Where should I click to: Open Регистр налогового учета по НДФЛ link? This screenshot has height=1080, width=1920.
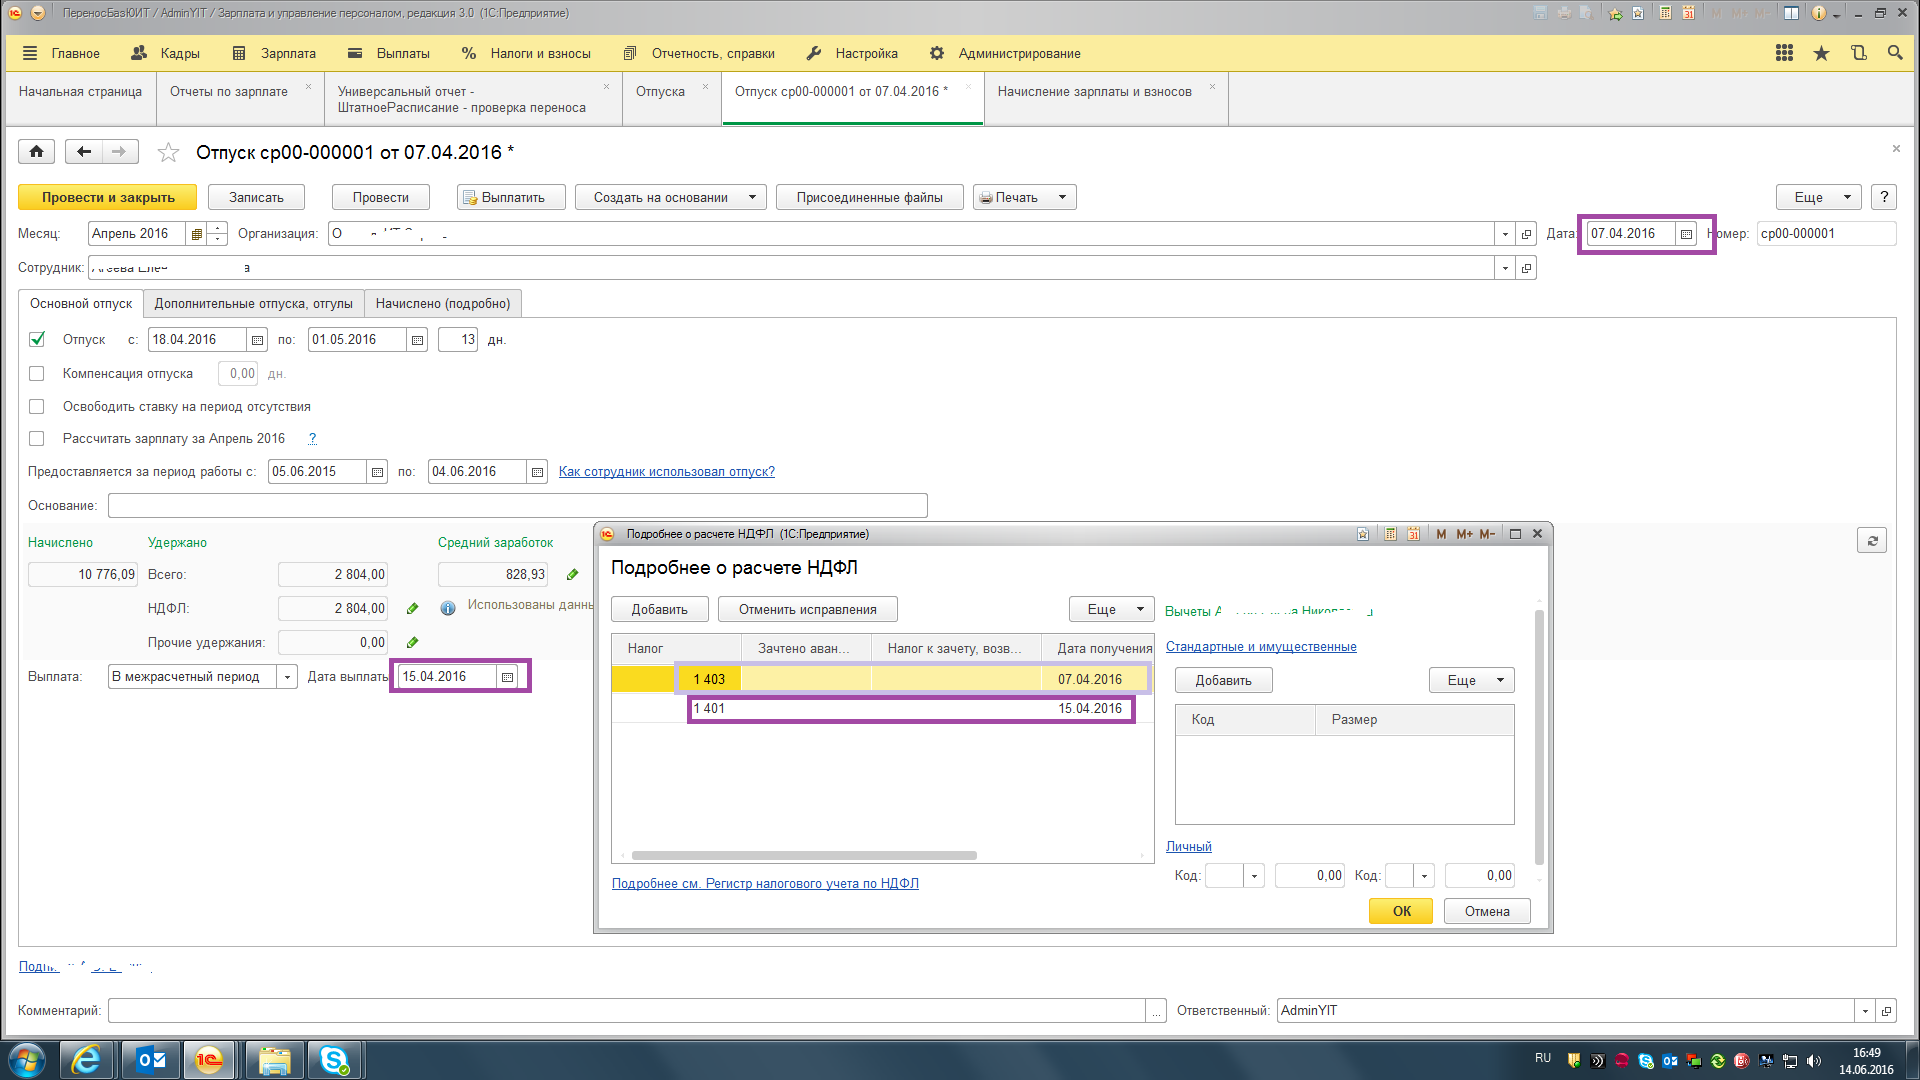coord(765,883)
